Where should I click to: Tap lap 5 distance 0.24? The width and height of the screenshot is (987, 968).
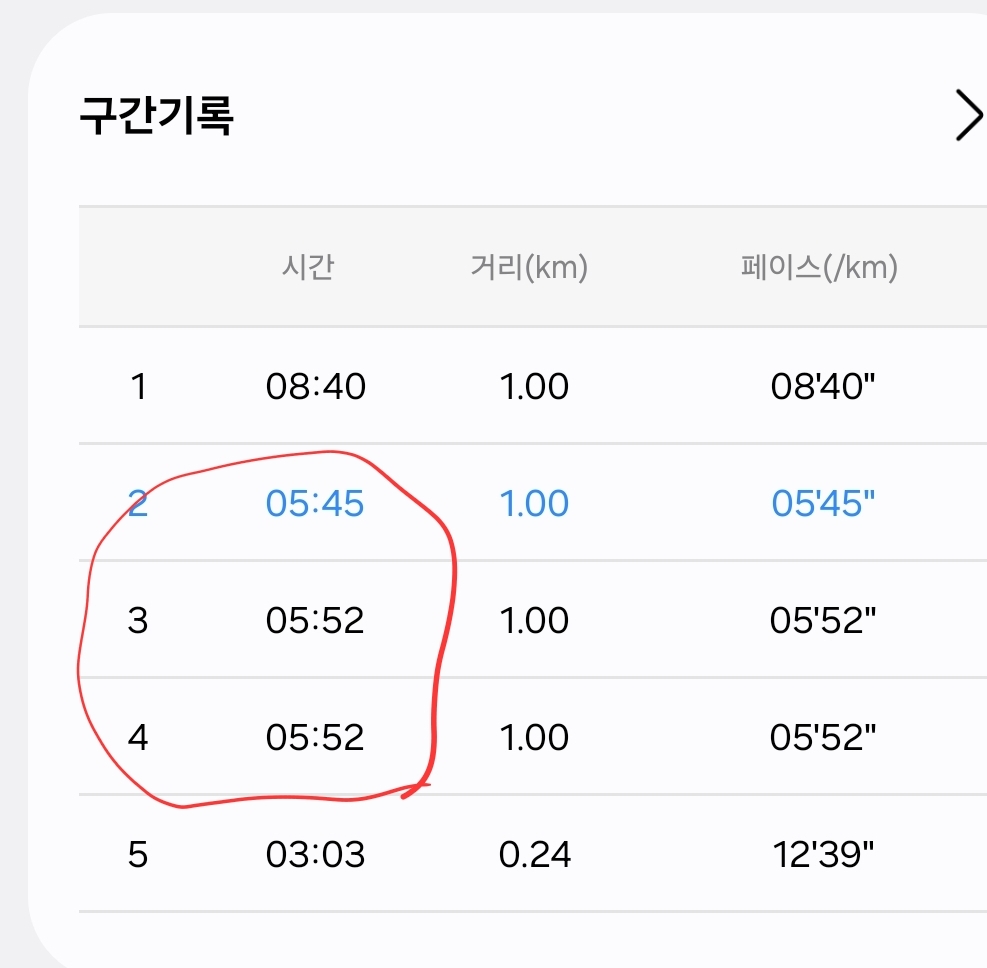tap(534, 855)
